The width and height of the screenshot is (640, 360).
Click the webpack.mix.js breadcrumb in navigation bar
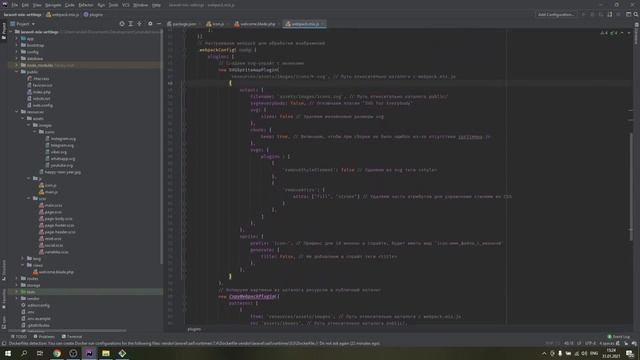point(62,15)
